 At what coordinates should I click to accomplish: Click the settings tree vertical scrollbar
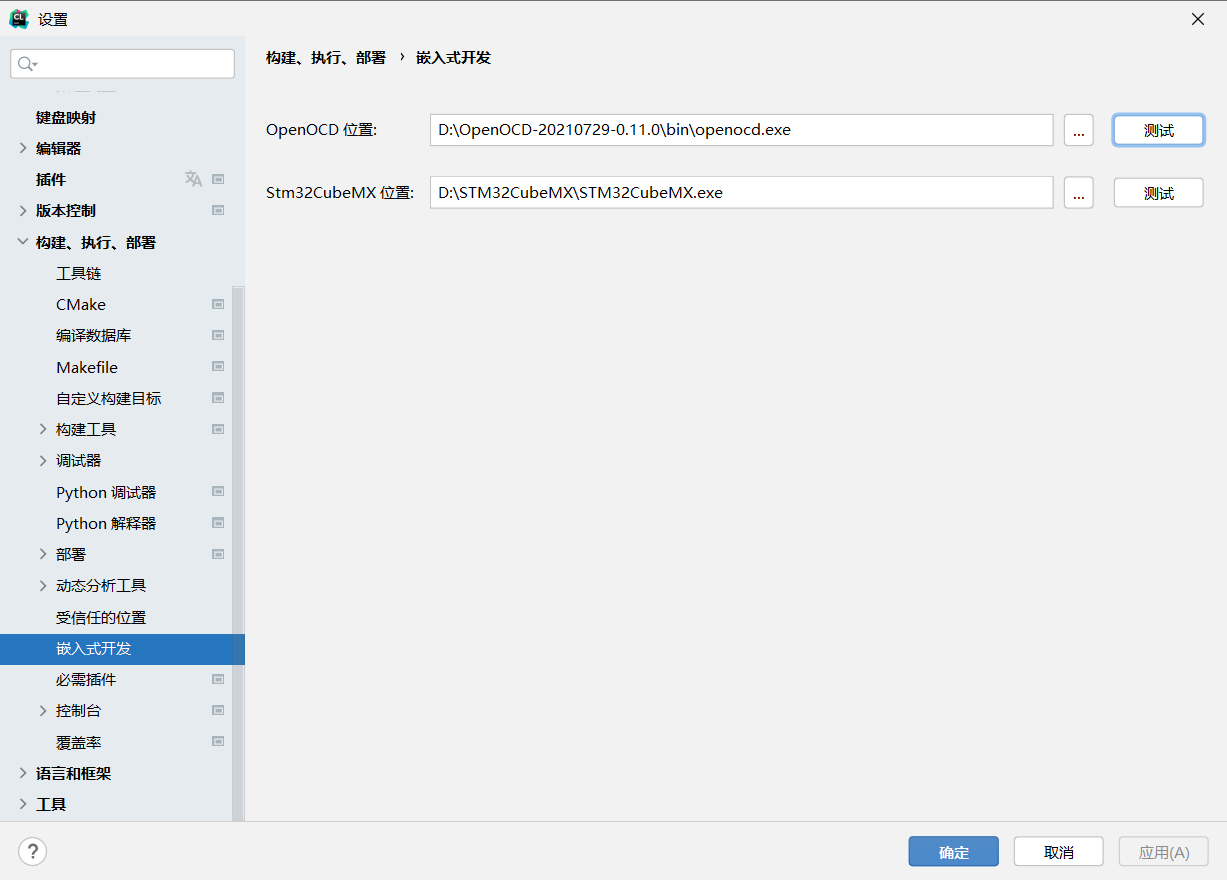[238, 553]
